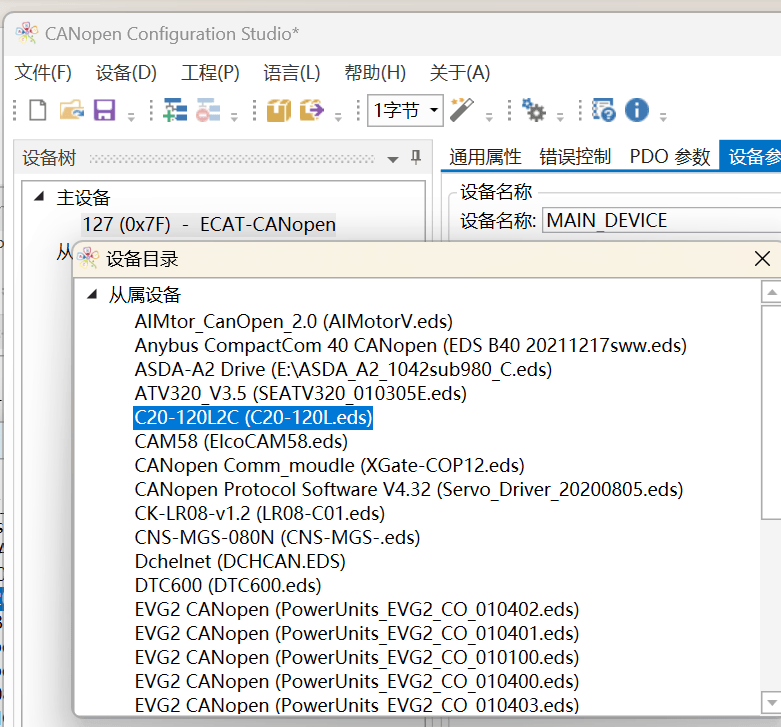Open settings gears toolbar icon
The image size is (781, 727).
[533, 110]
